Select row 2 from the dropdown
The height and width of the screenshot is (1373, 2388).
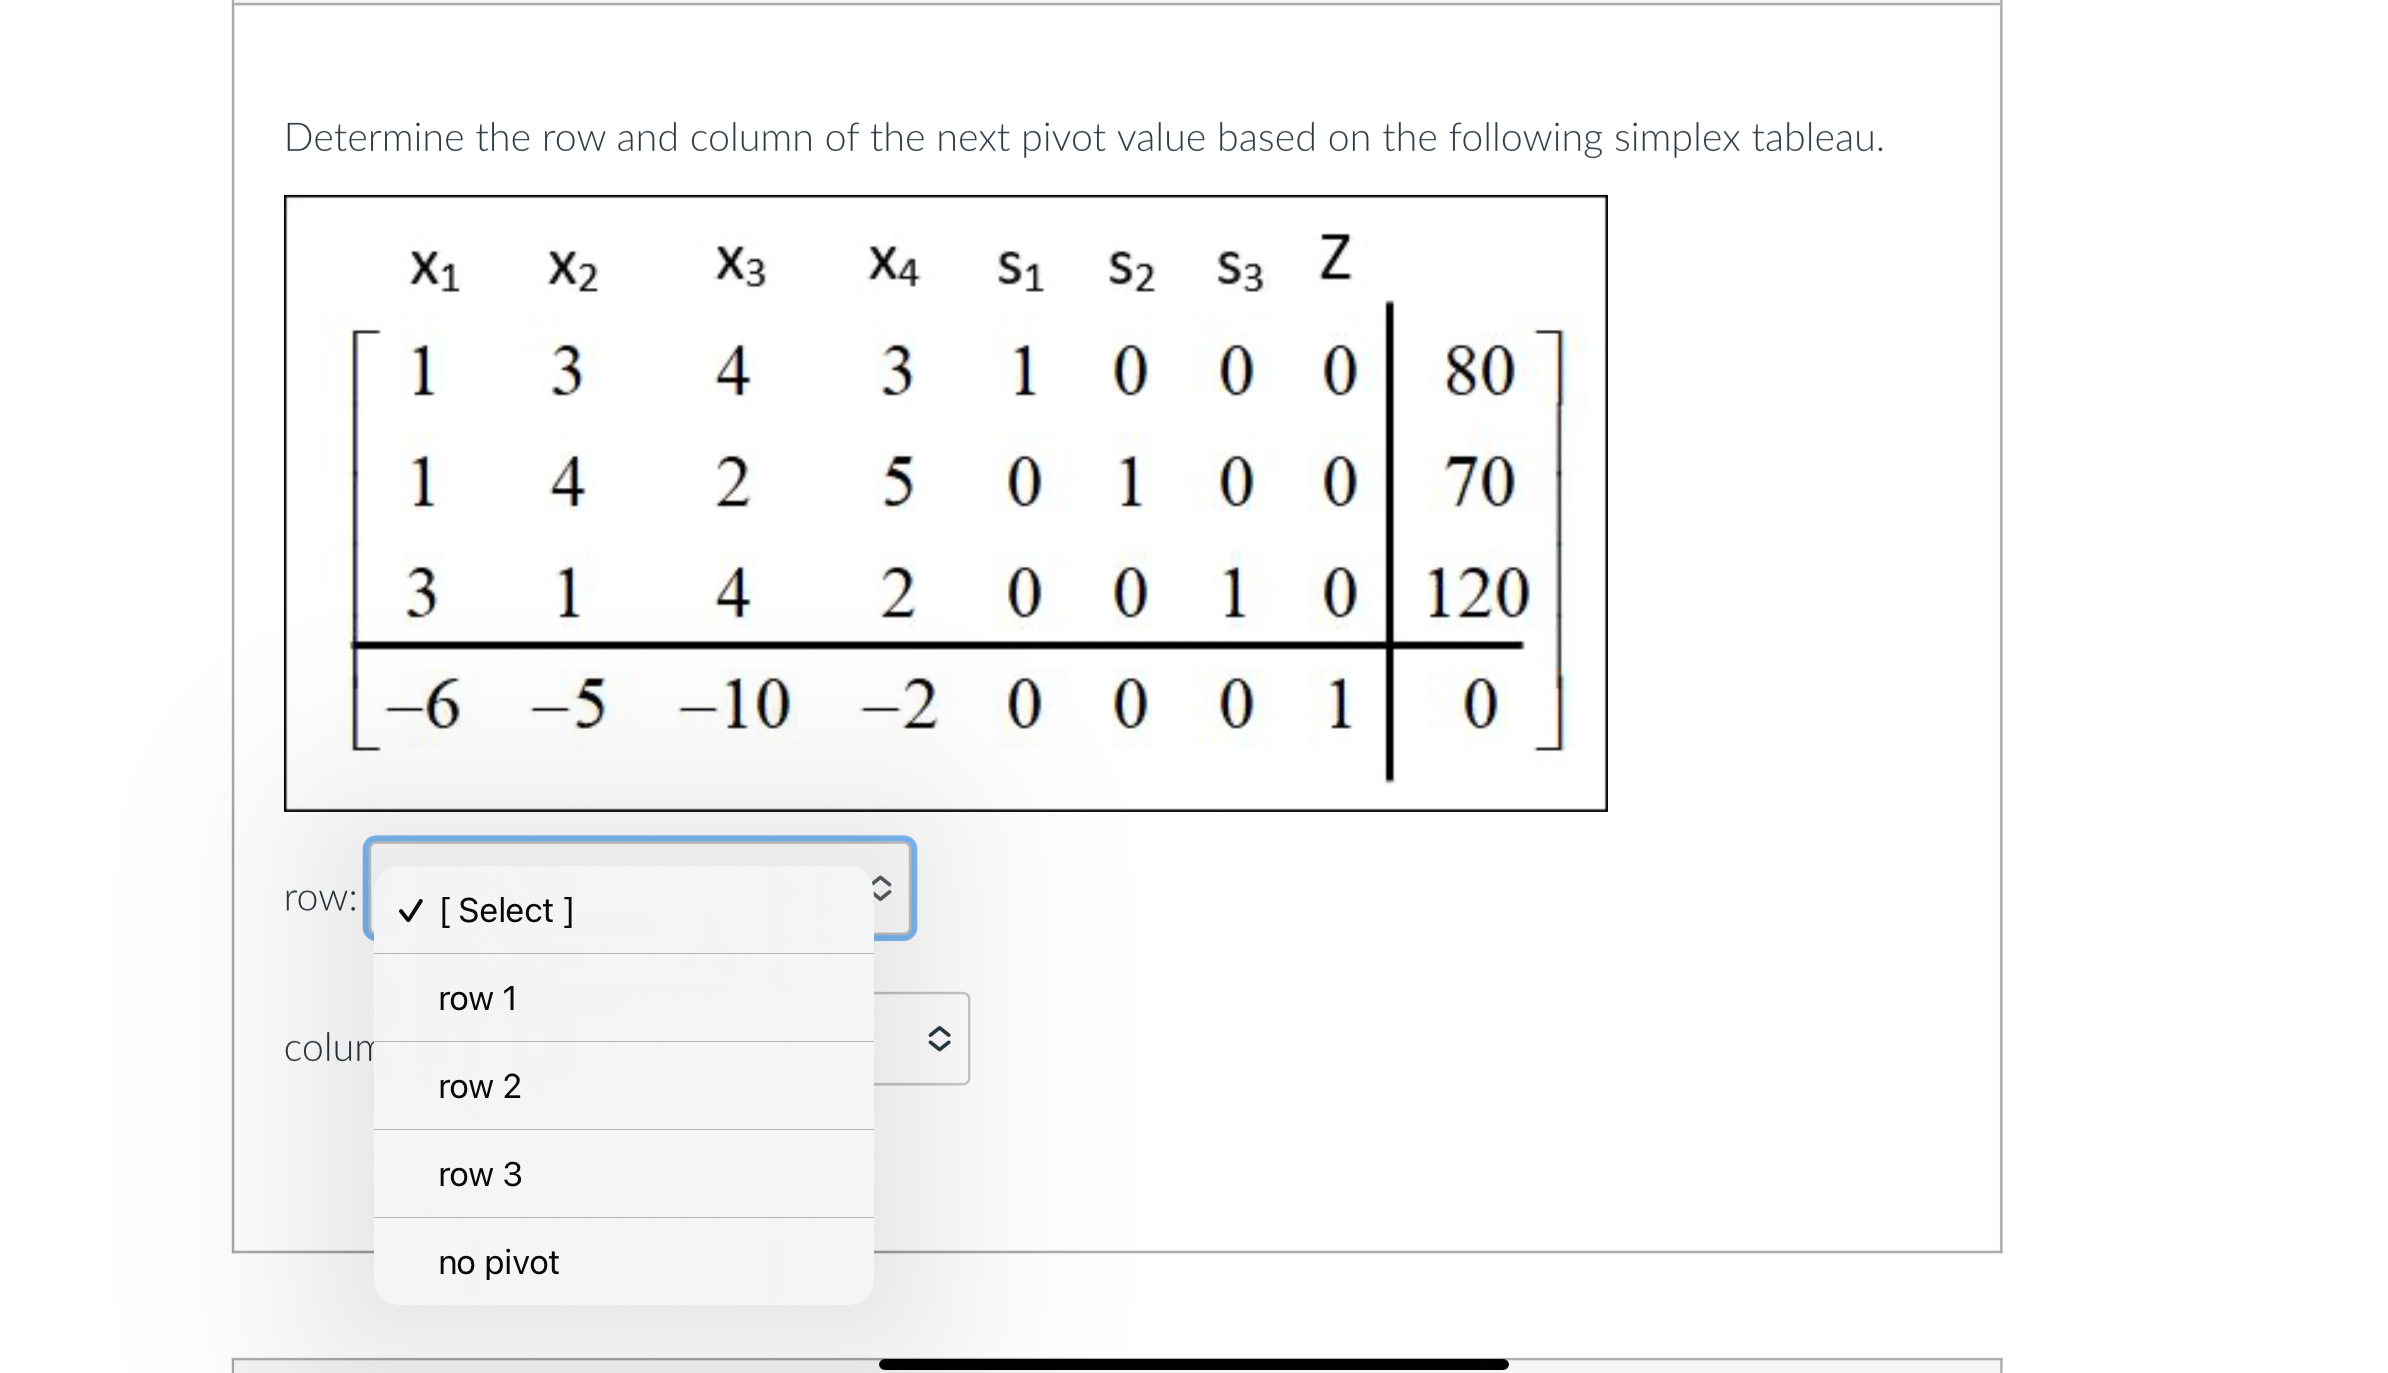pos(480,1086)
